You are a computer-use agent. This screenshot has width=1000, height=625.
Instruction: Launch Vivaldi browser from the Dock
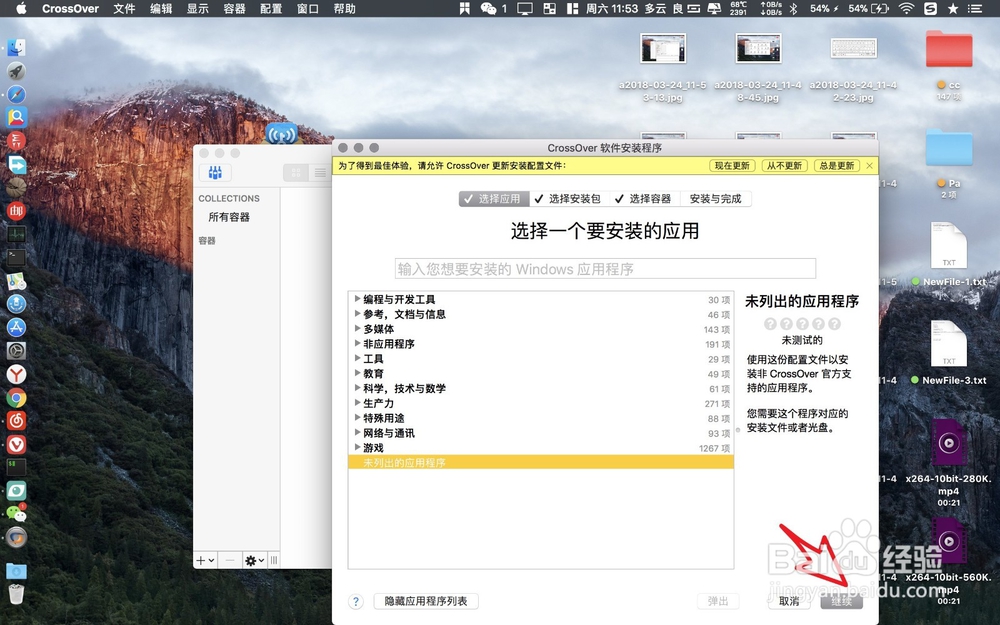[x=17, y=444]
